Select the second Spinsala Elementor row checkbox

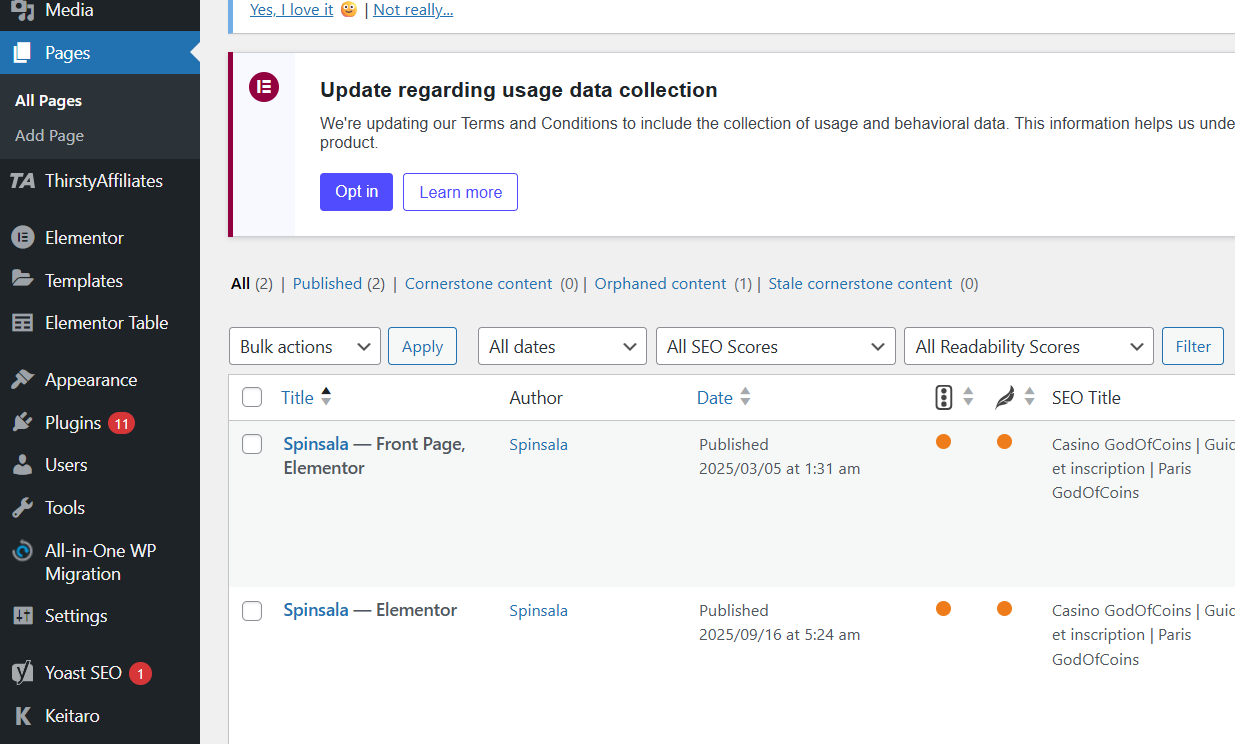click(x=252, y=610)
